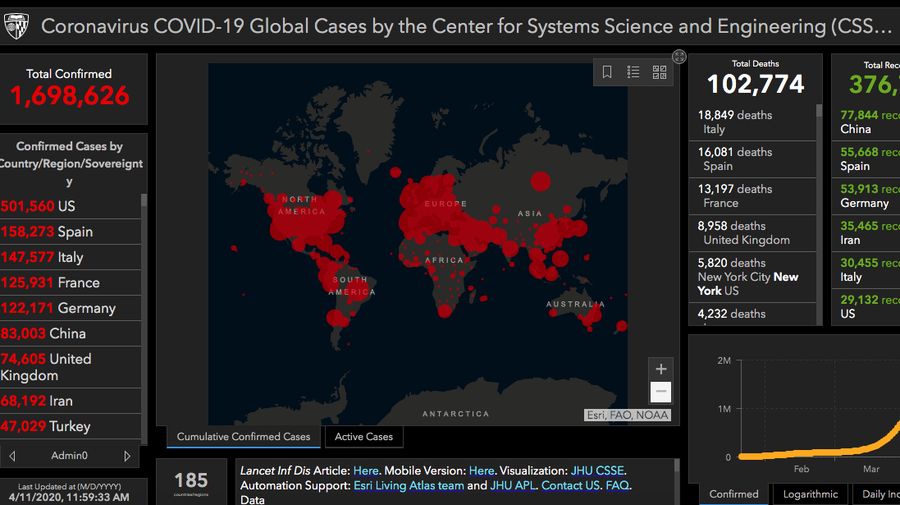Select Spain with 158,273 confirmed cases
This screenshot has width=900, height=505.
[70, 232]
